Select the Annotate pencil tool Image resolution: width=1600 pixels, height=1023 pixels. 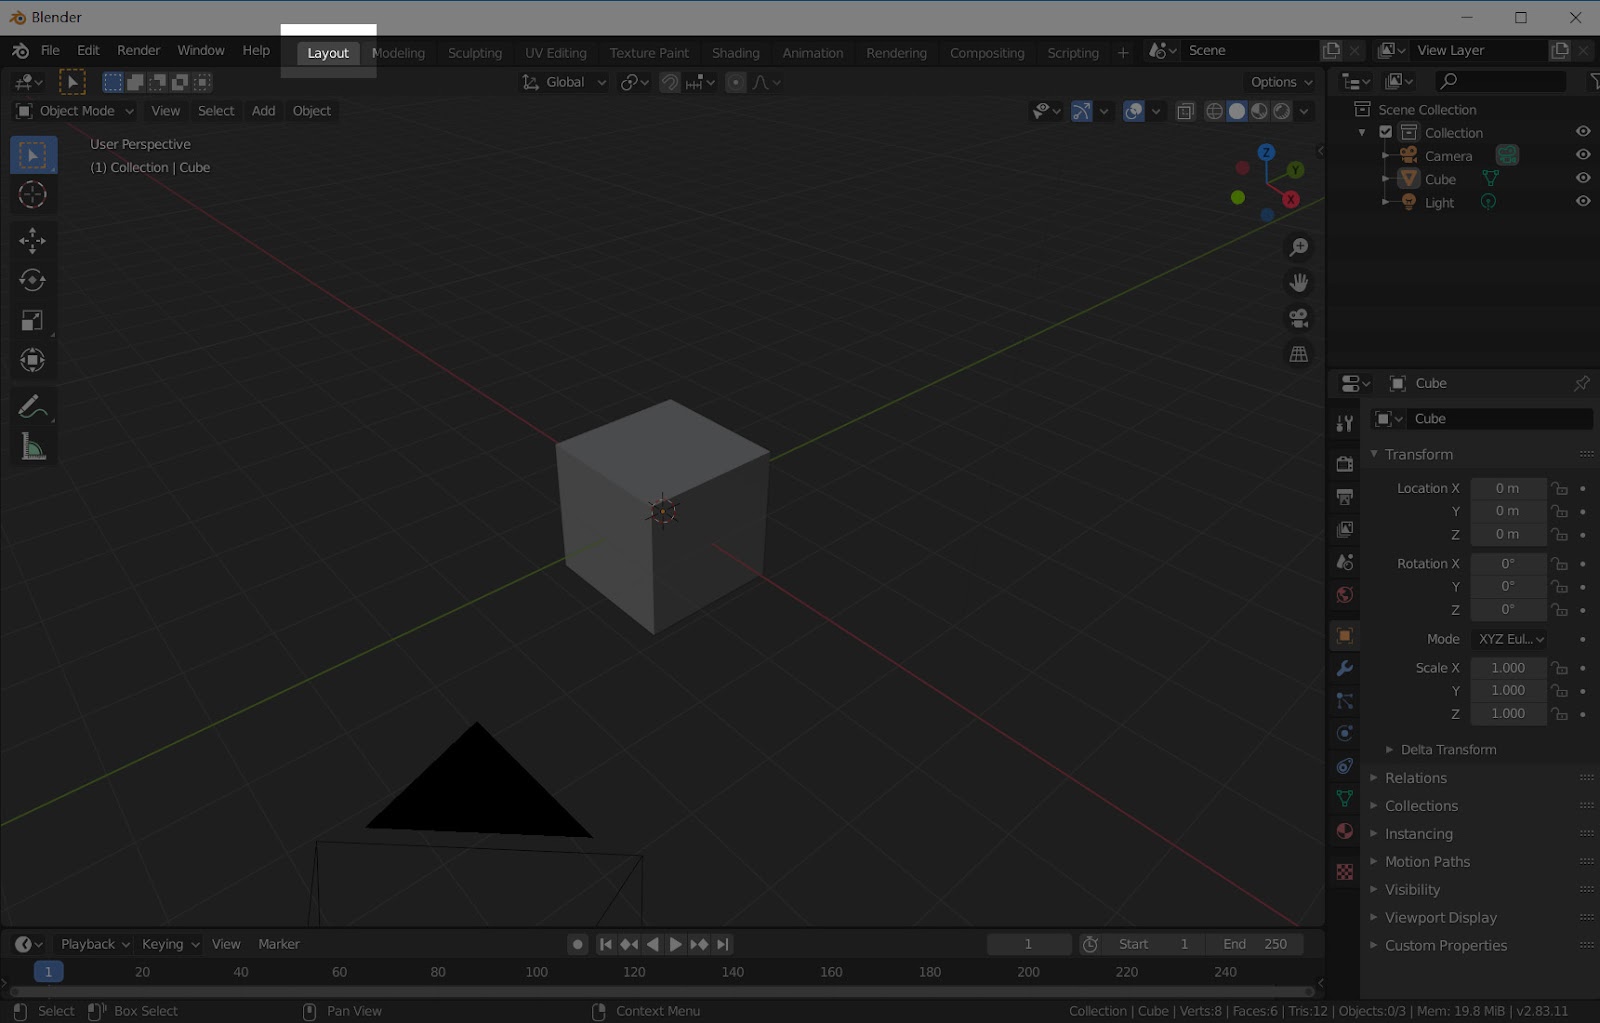[32, 407]
